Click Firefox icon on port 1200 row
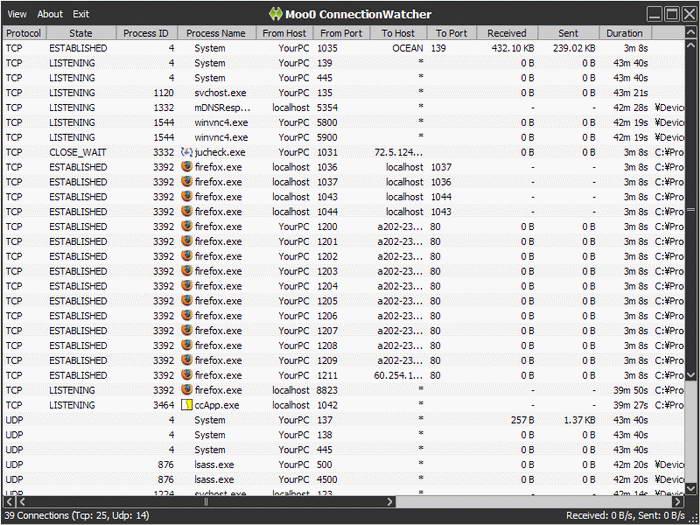 click(x=187, y=227)
